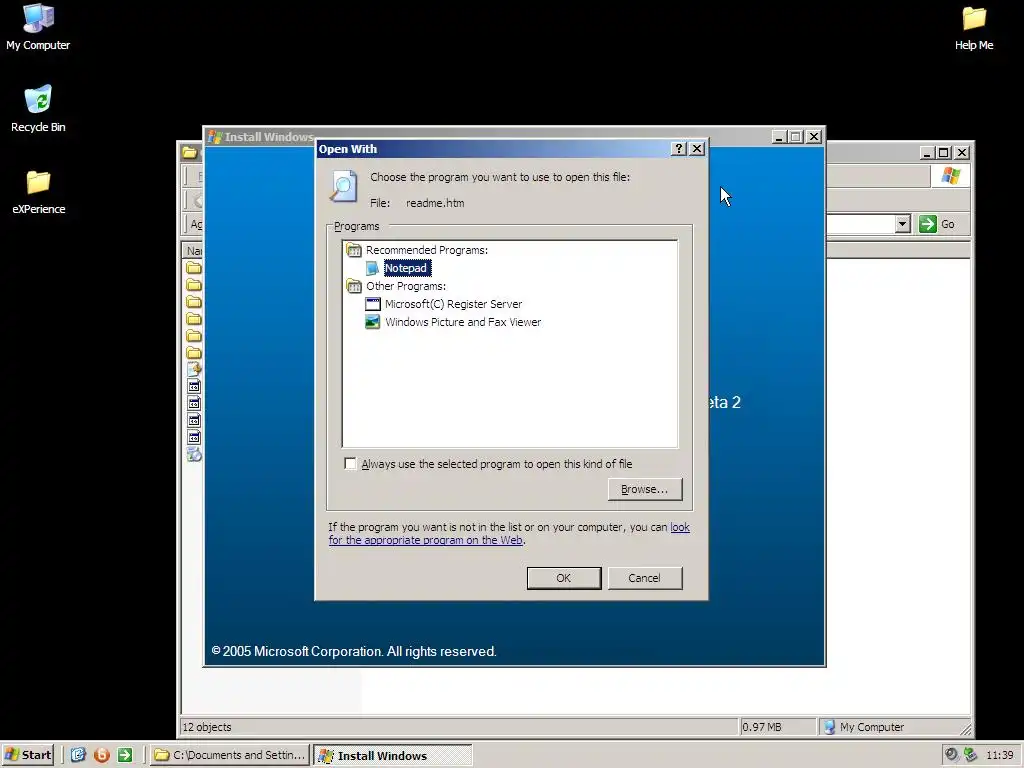Click the Go button in Explorer window
The image size is (1024, 768).
coord(937,224)
